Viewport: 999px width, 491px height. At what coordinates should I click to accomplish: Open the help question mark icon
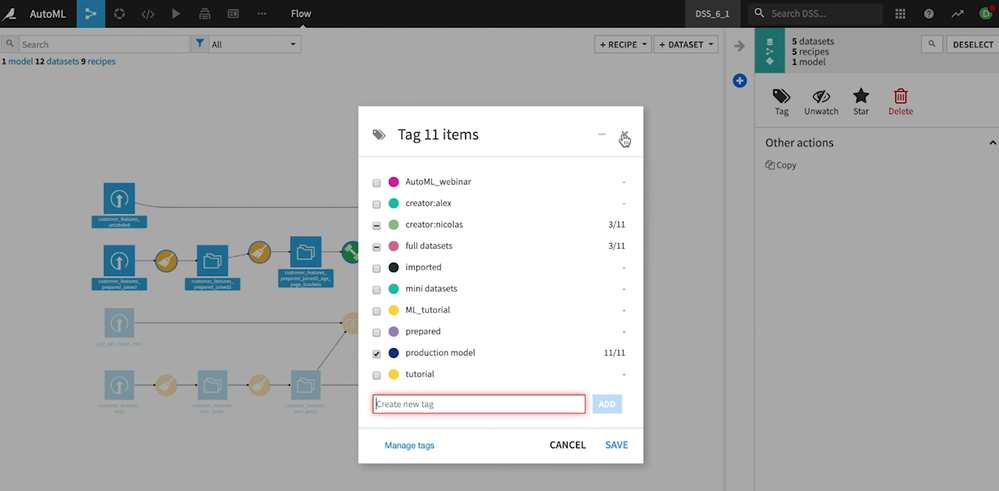point(929,13)
